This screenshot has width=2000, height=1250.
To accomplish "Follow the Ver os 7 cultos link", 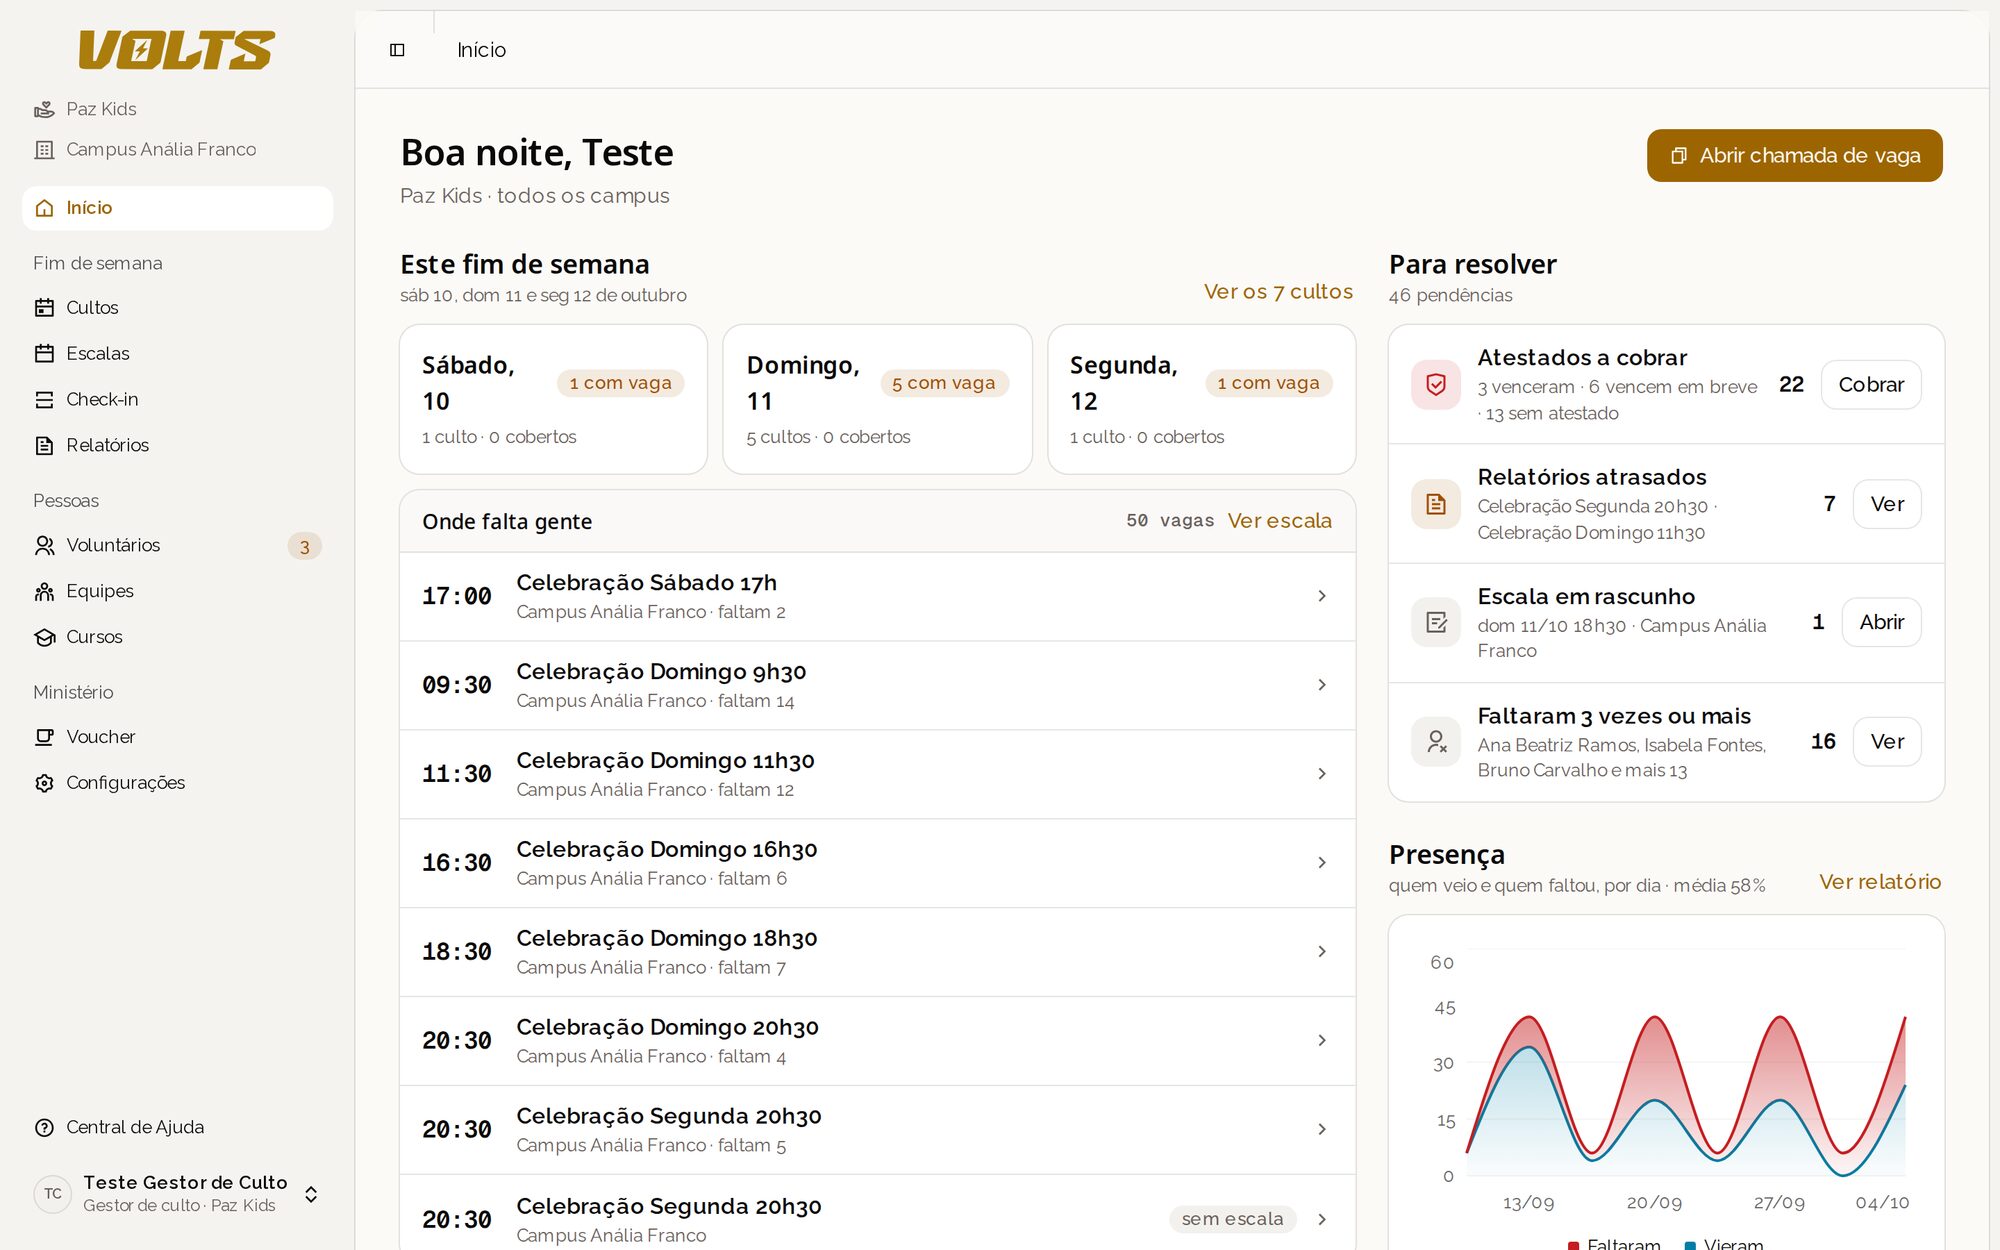I will (x=1278, y=292).
